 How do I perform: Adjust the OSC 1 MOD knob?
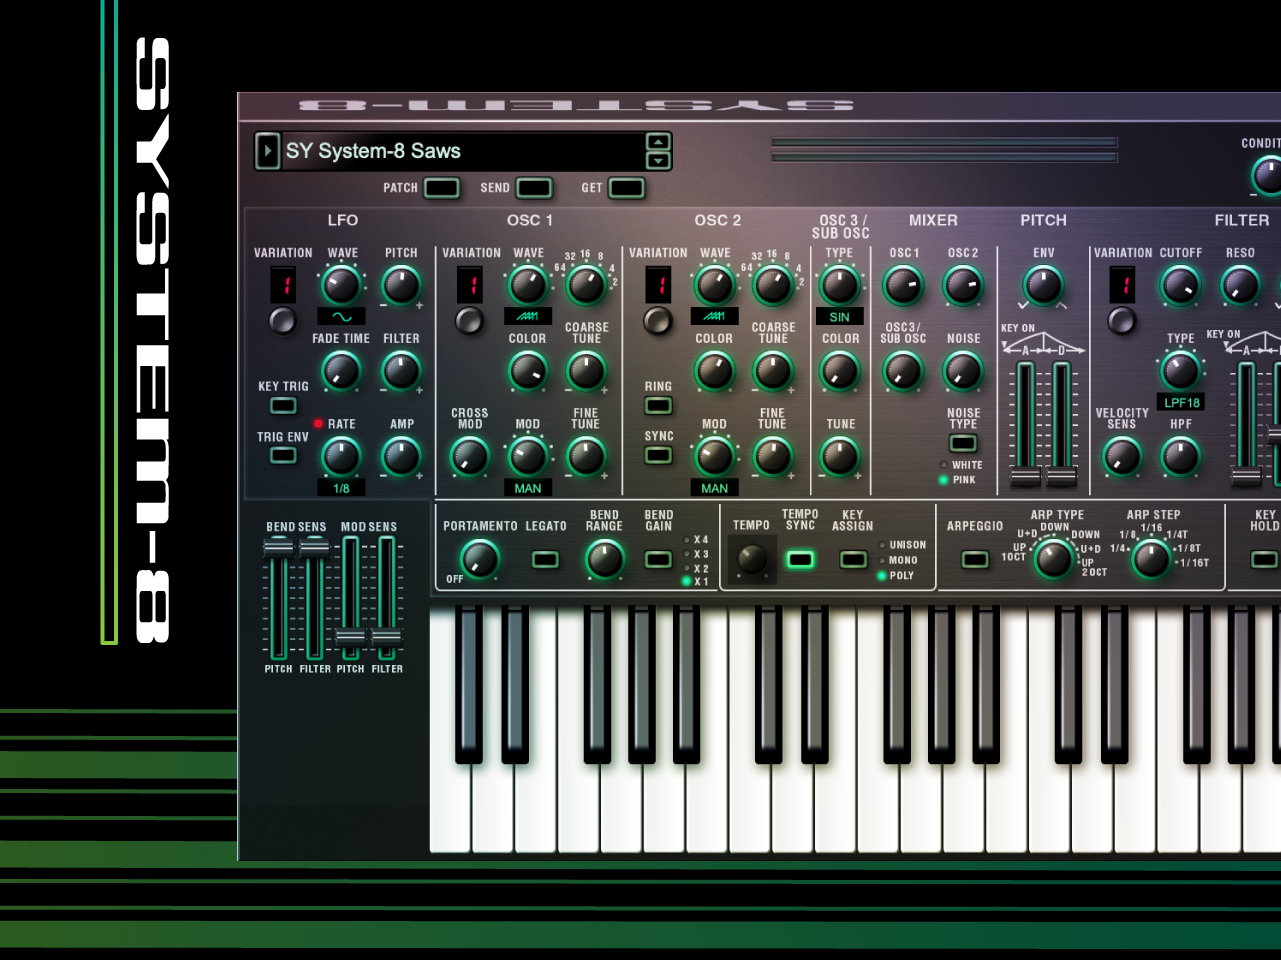point(527,457)
